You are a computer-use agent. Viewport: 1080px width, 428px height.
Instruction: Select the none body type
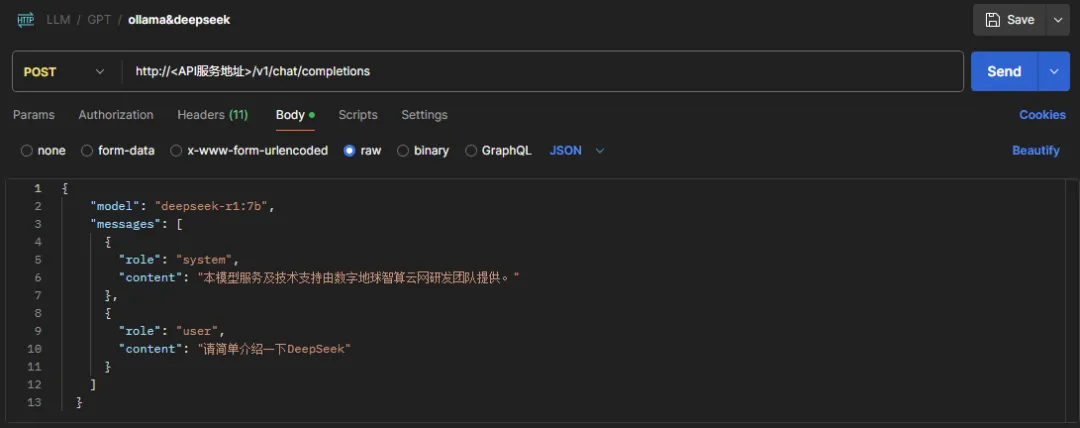click(27, 151)
